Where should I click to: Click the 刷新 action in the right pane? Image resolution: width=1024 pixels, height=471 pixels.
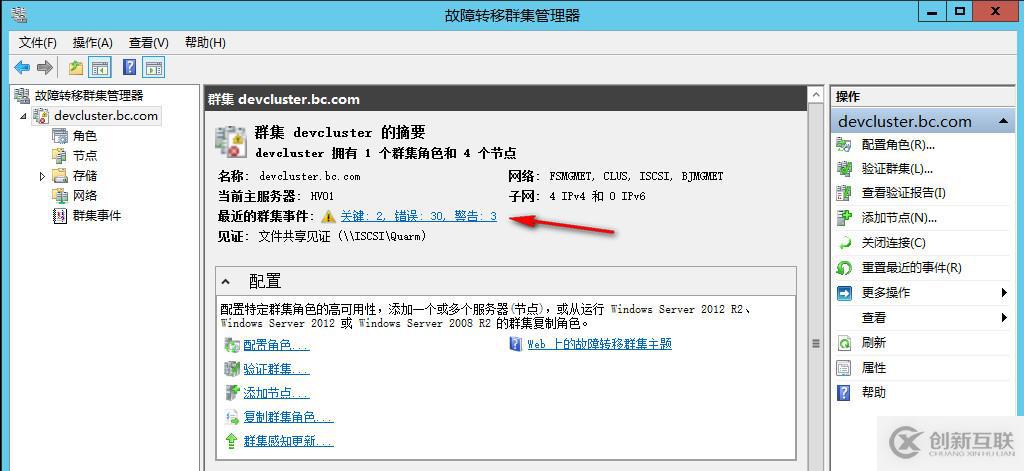pyautogui.click(x=874, y=343)
